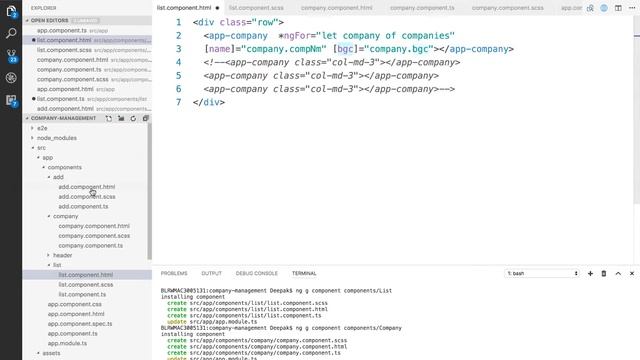Open the Search view in the activity bar
Image resolution: width=640 pixels, height=360 pixels.
coord(11,33)
